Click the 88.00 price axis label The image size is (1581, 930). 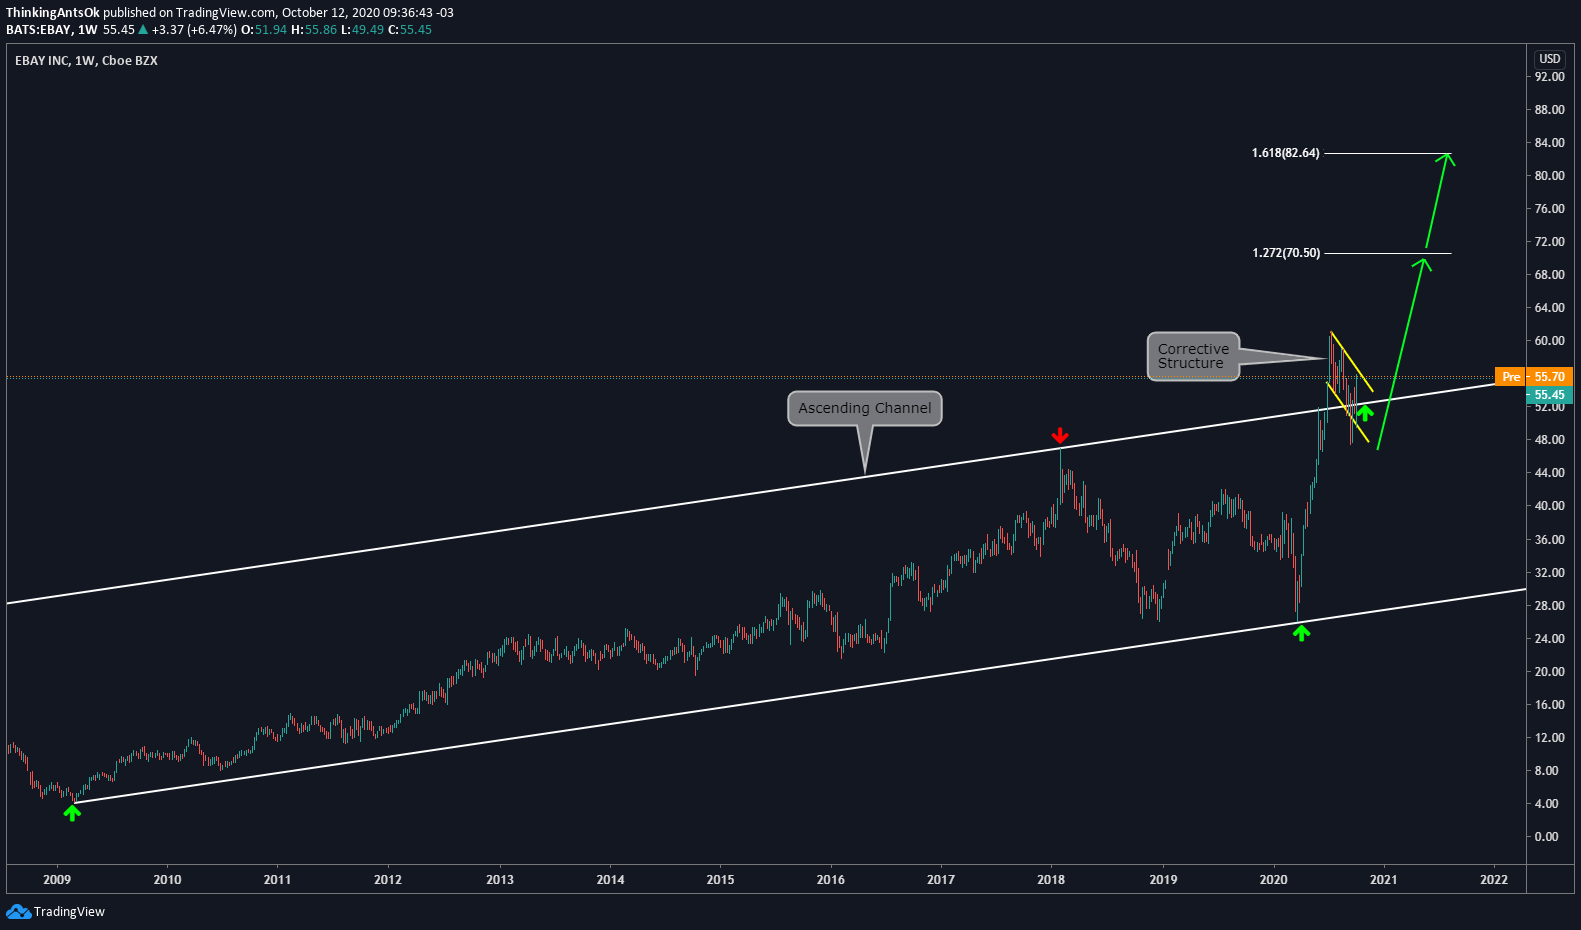(1549, 110)
